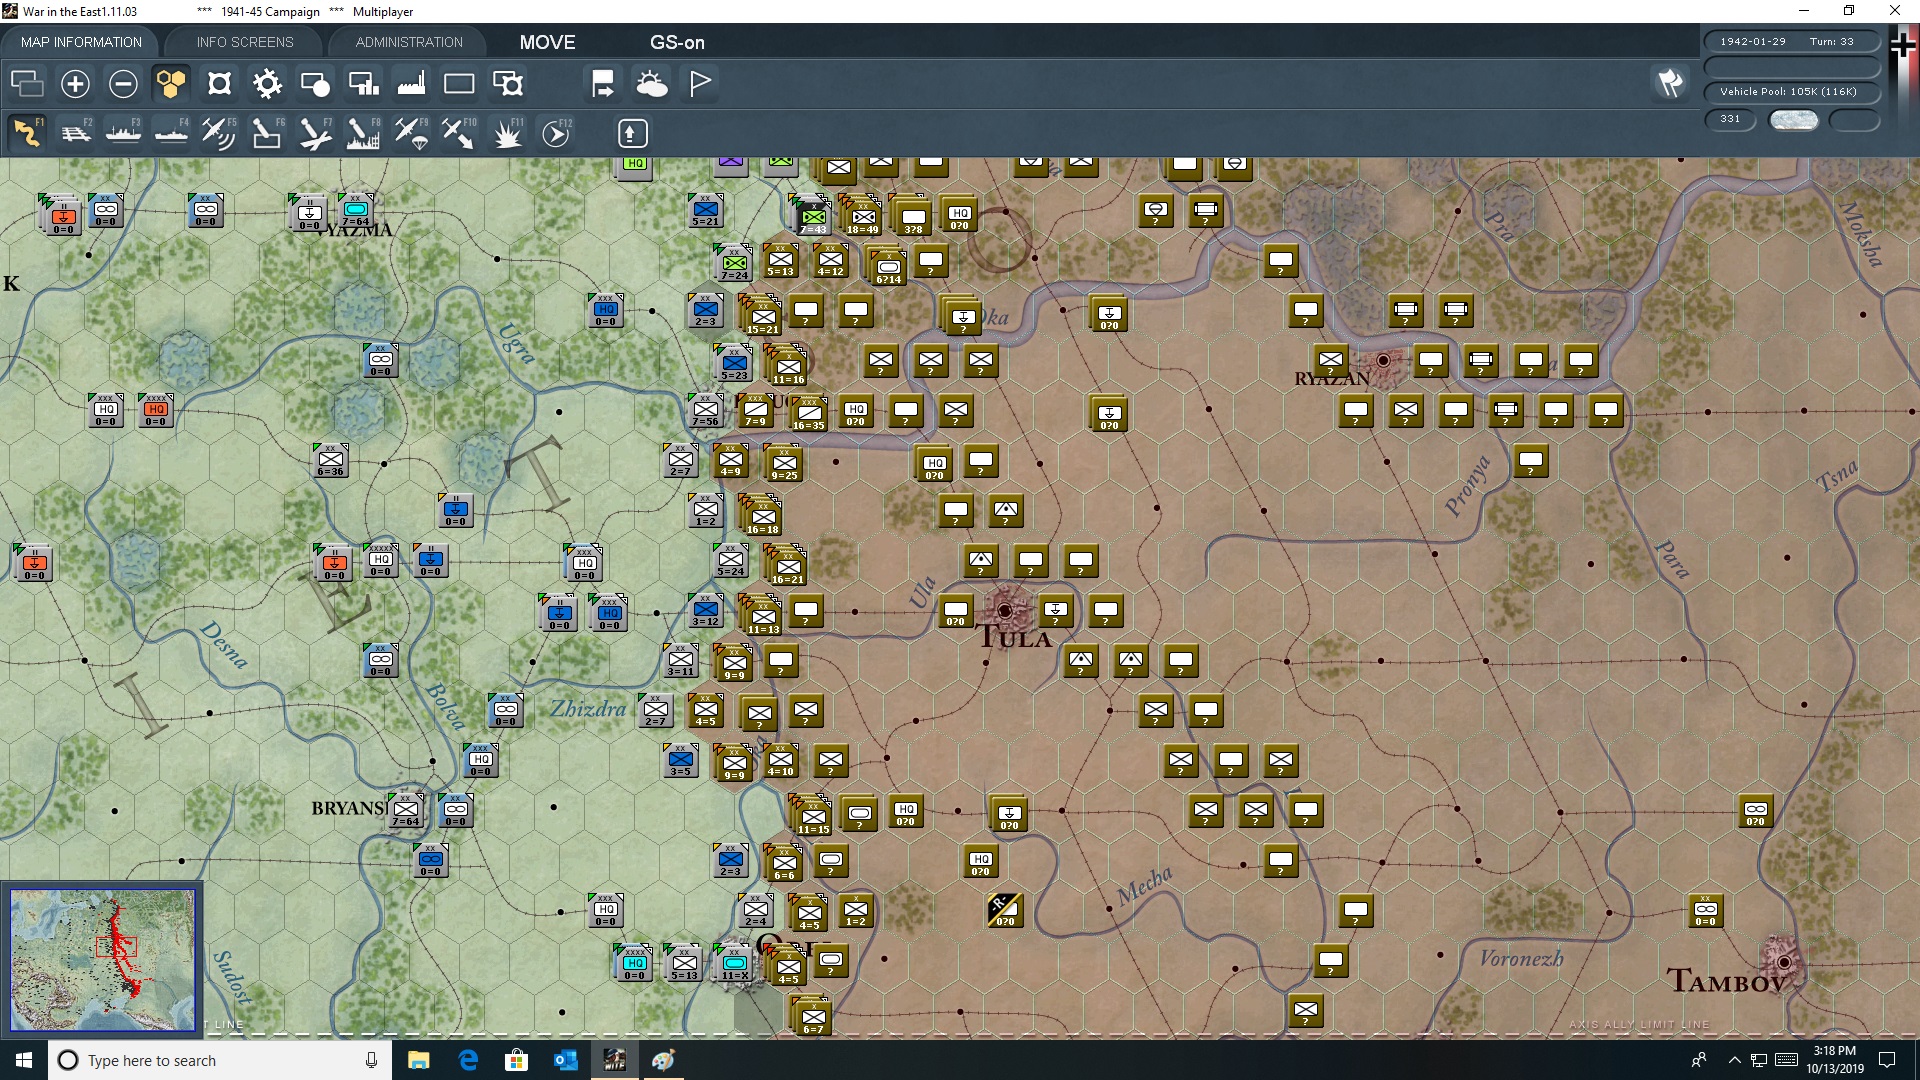Screen dimensions: 1920x1080
Task: Click the weather overlay icon
Action: click(x=653, y=84)
